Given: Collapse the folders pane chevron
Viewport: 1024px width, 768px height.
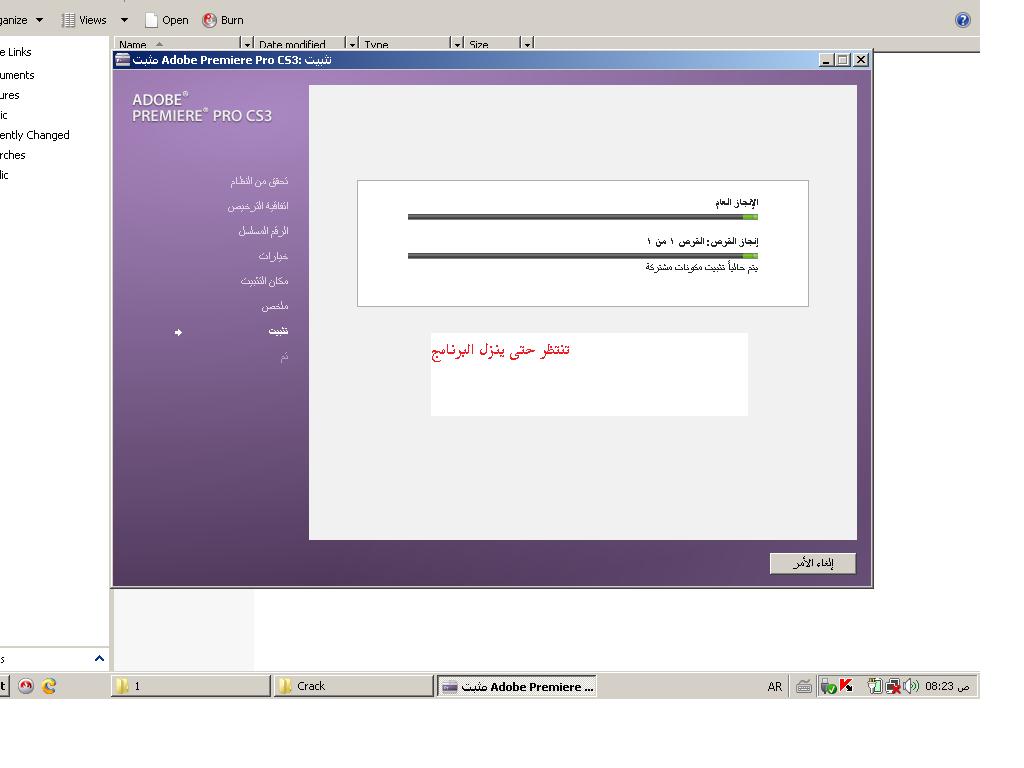Looking at the screenshot, I should pos(99,658).
